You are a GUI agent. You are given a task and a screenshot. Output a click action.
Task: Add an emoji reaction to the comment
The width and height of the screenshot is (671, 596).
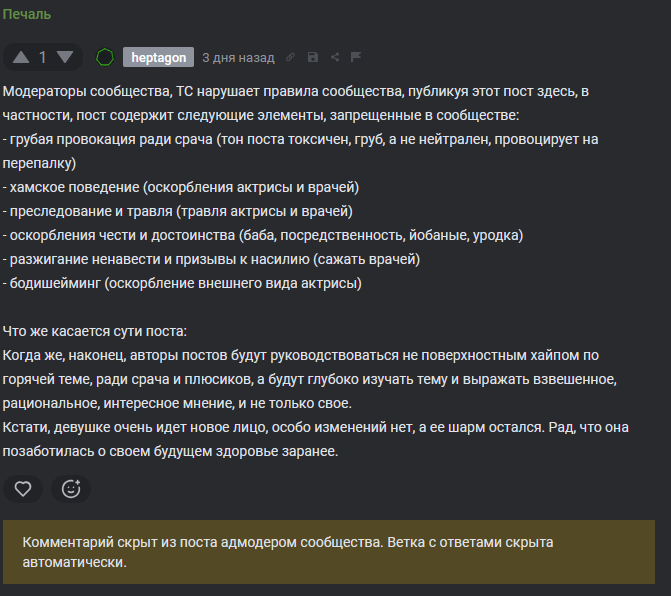71,489
